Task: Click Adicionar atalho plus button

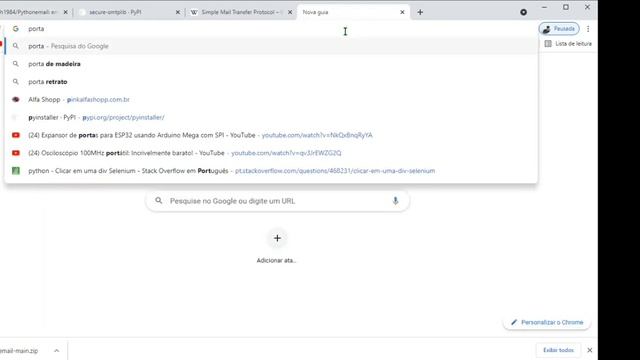Action: [277, 238]
